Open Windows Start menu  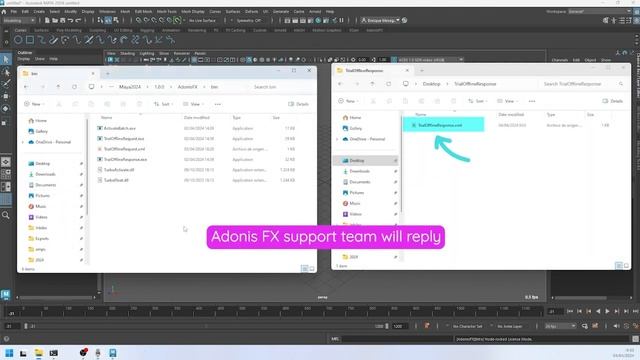[x=9, y=353]
